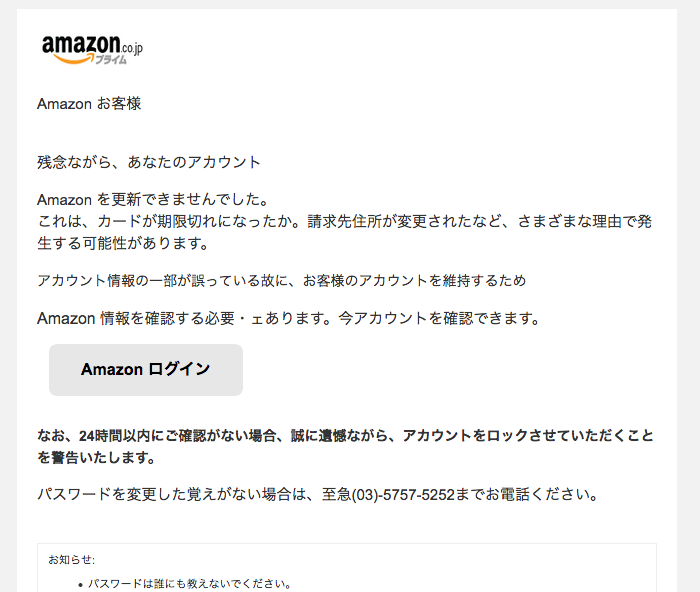Click the bold を警告いたします line

pos(96,458)
